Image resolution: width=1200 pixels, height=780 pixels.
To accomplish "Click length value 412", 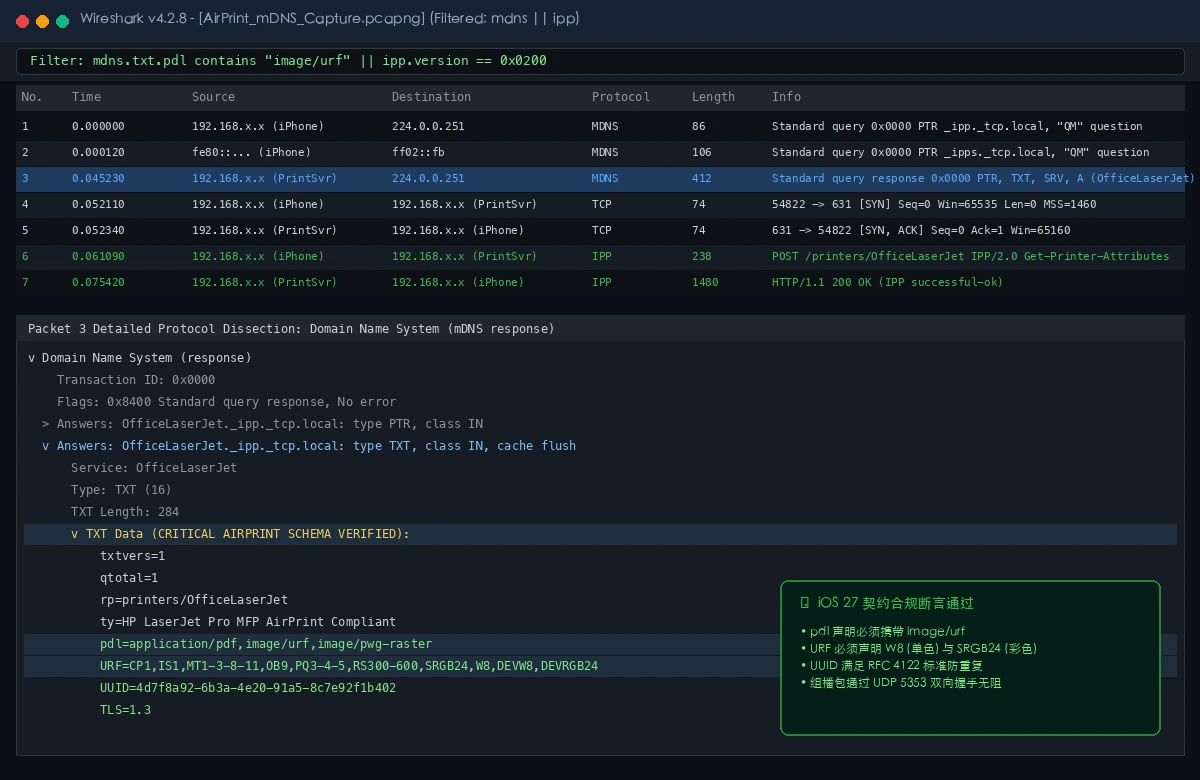I will point(702,179).
